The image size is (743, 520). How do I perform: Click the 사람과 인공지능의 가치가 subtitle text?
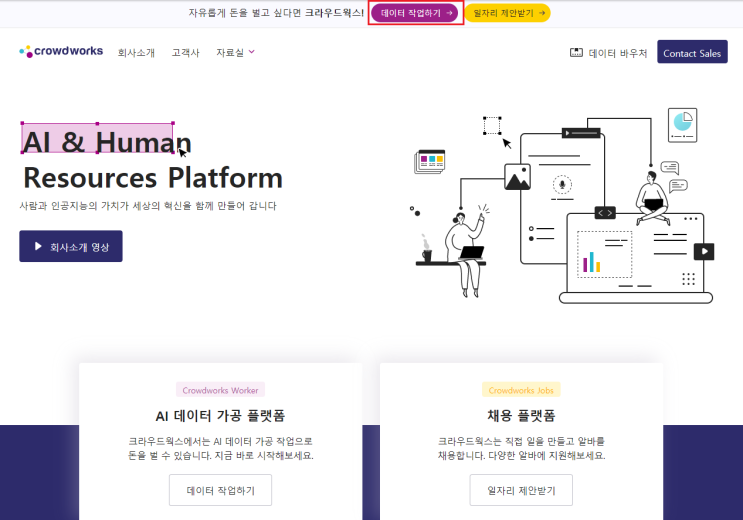point(148,206)
